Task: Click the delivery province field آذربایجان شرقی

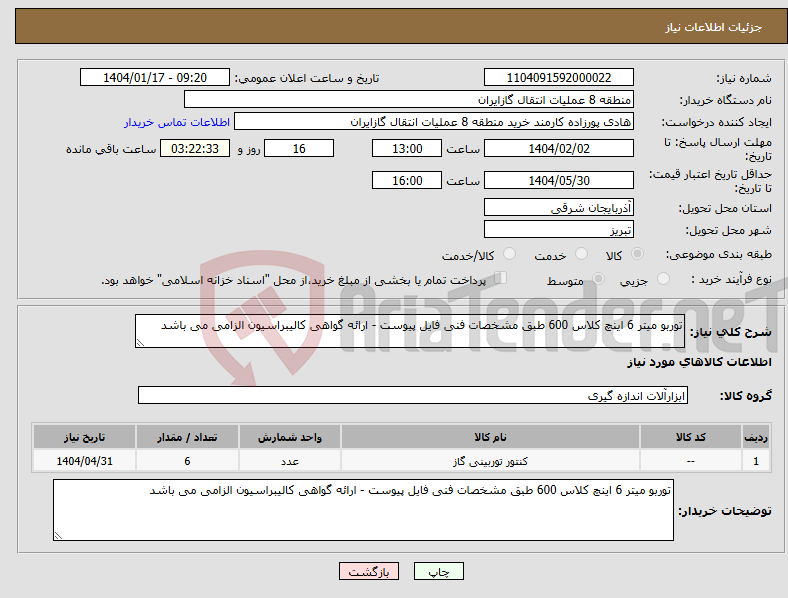Action: click(x=559, y=207)
